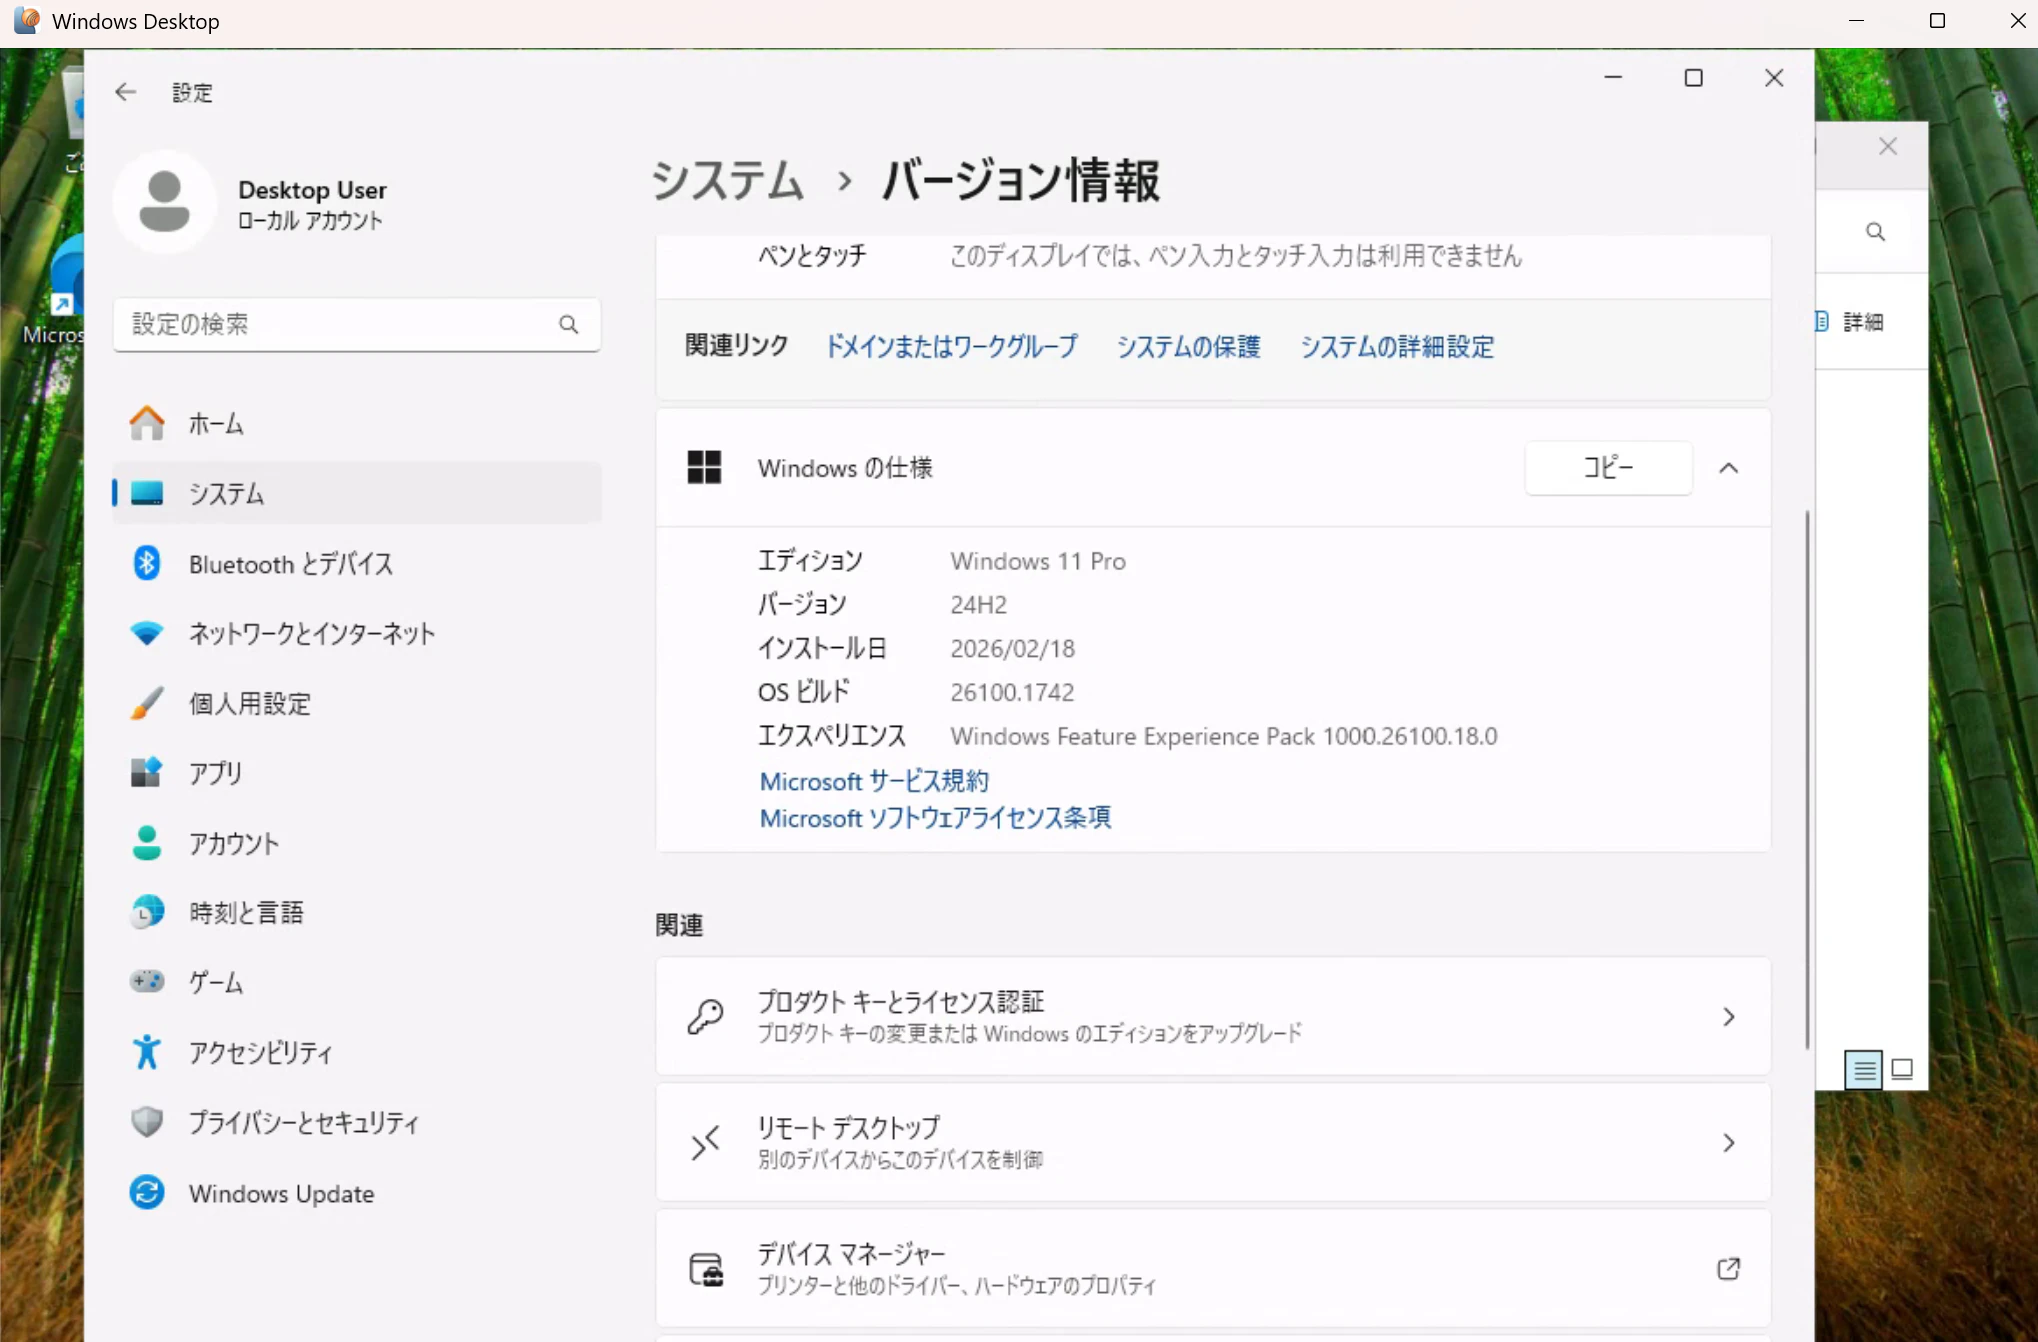Screen dimensions: 2038x1342
Task: Open ドメインまたはワークグループ link
Action: tap(951, 346)
